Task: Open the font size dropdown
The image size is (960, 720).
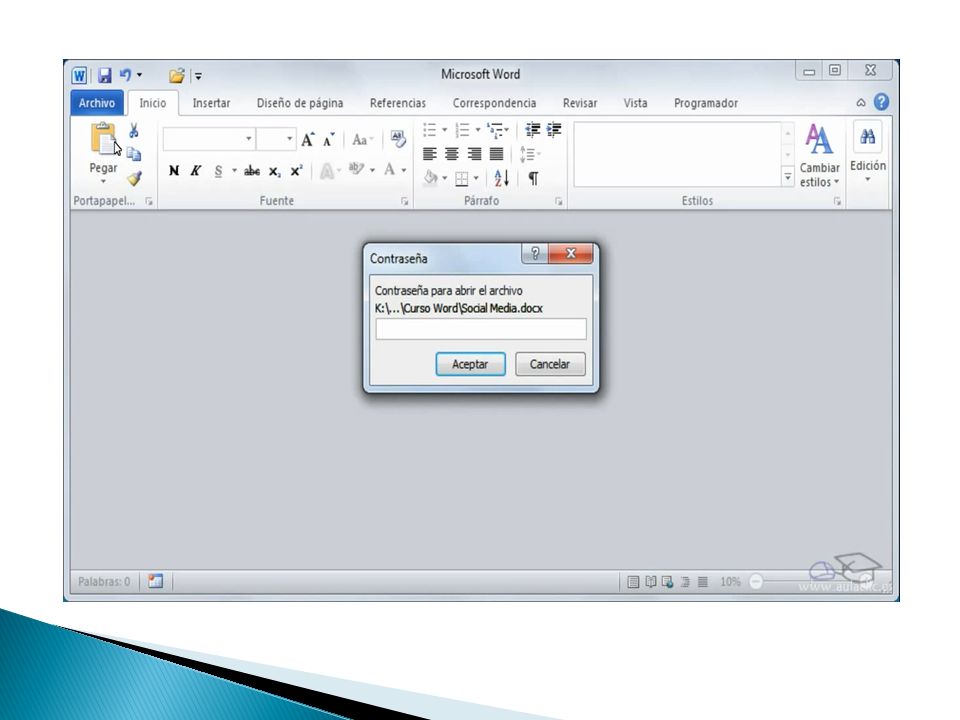Action: (x=290, y=139)
